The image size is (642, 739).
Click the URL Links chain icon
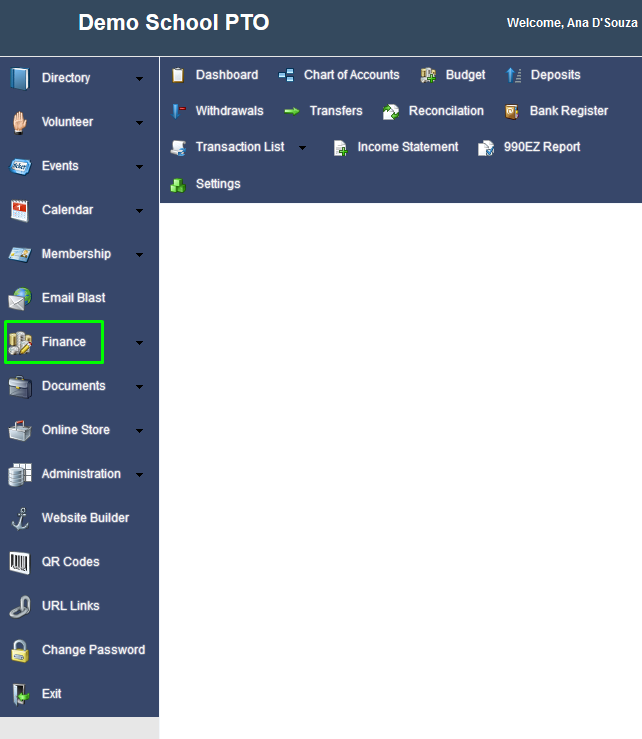pyautogui.click(x=20, y=606)
